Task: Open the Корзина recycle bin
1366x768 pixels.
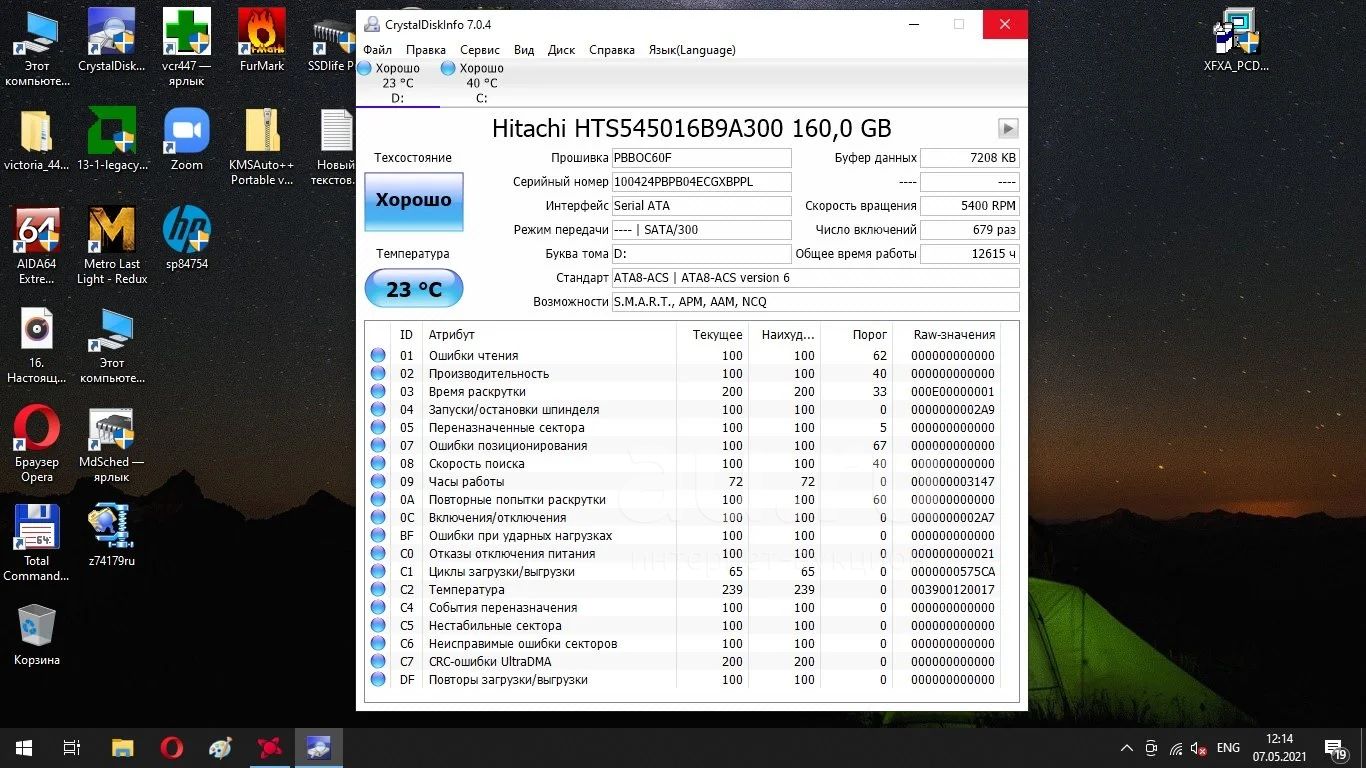Action: pyautogui.click(x=37, y=635)
